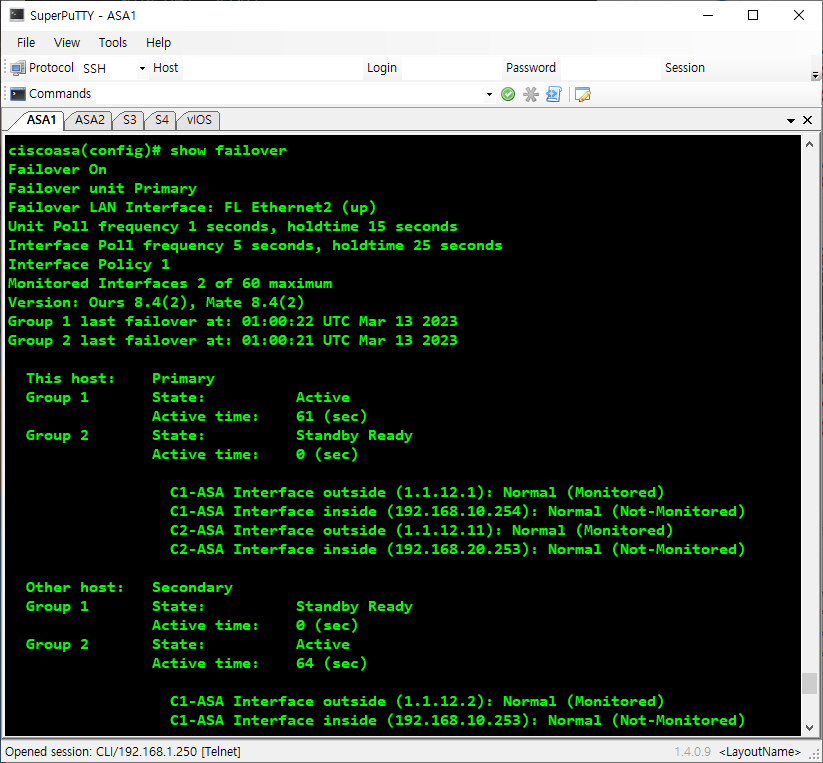
Task: Open the File menu
Action: pos(26,43)
